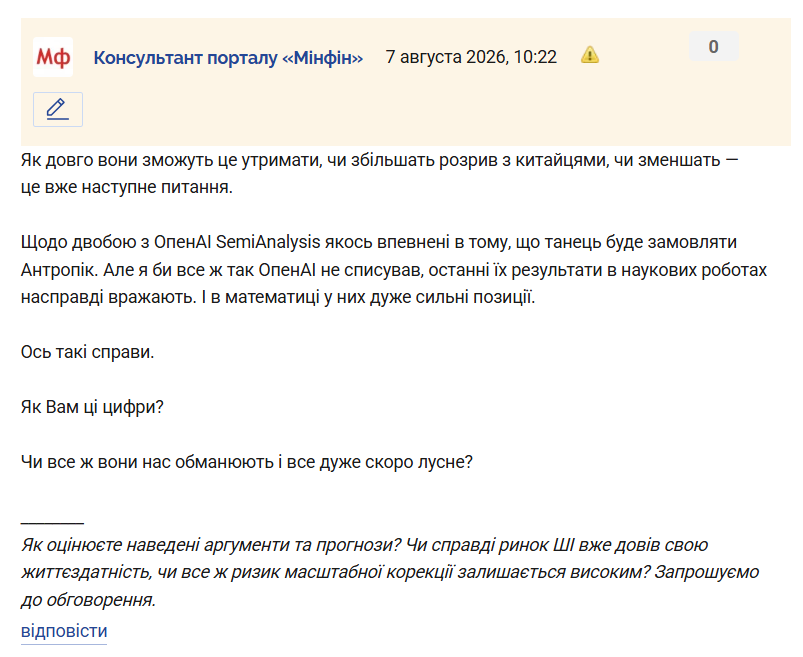Click the question Як Вам ці цифри?
This screenshot has width=803, height=657.
click(x=92, y=407)
